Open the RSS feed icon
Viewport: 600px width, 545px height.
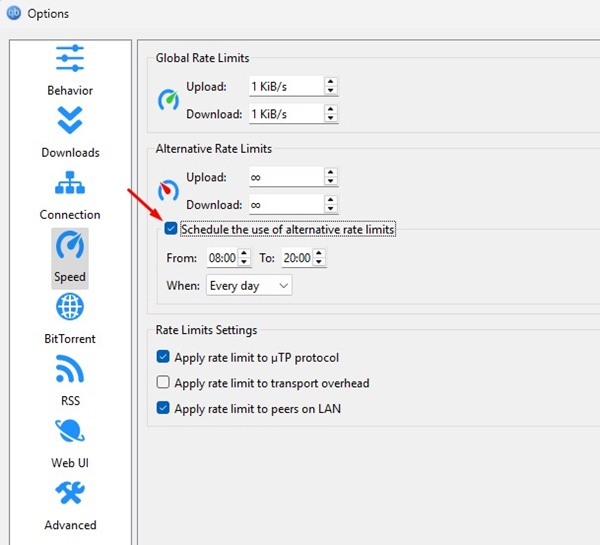pos(70,370)
